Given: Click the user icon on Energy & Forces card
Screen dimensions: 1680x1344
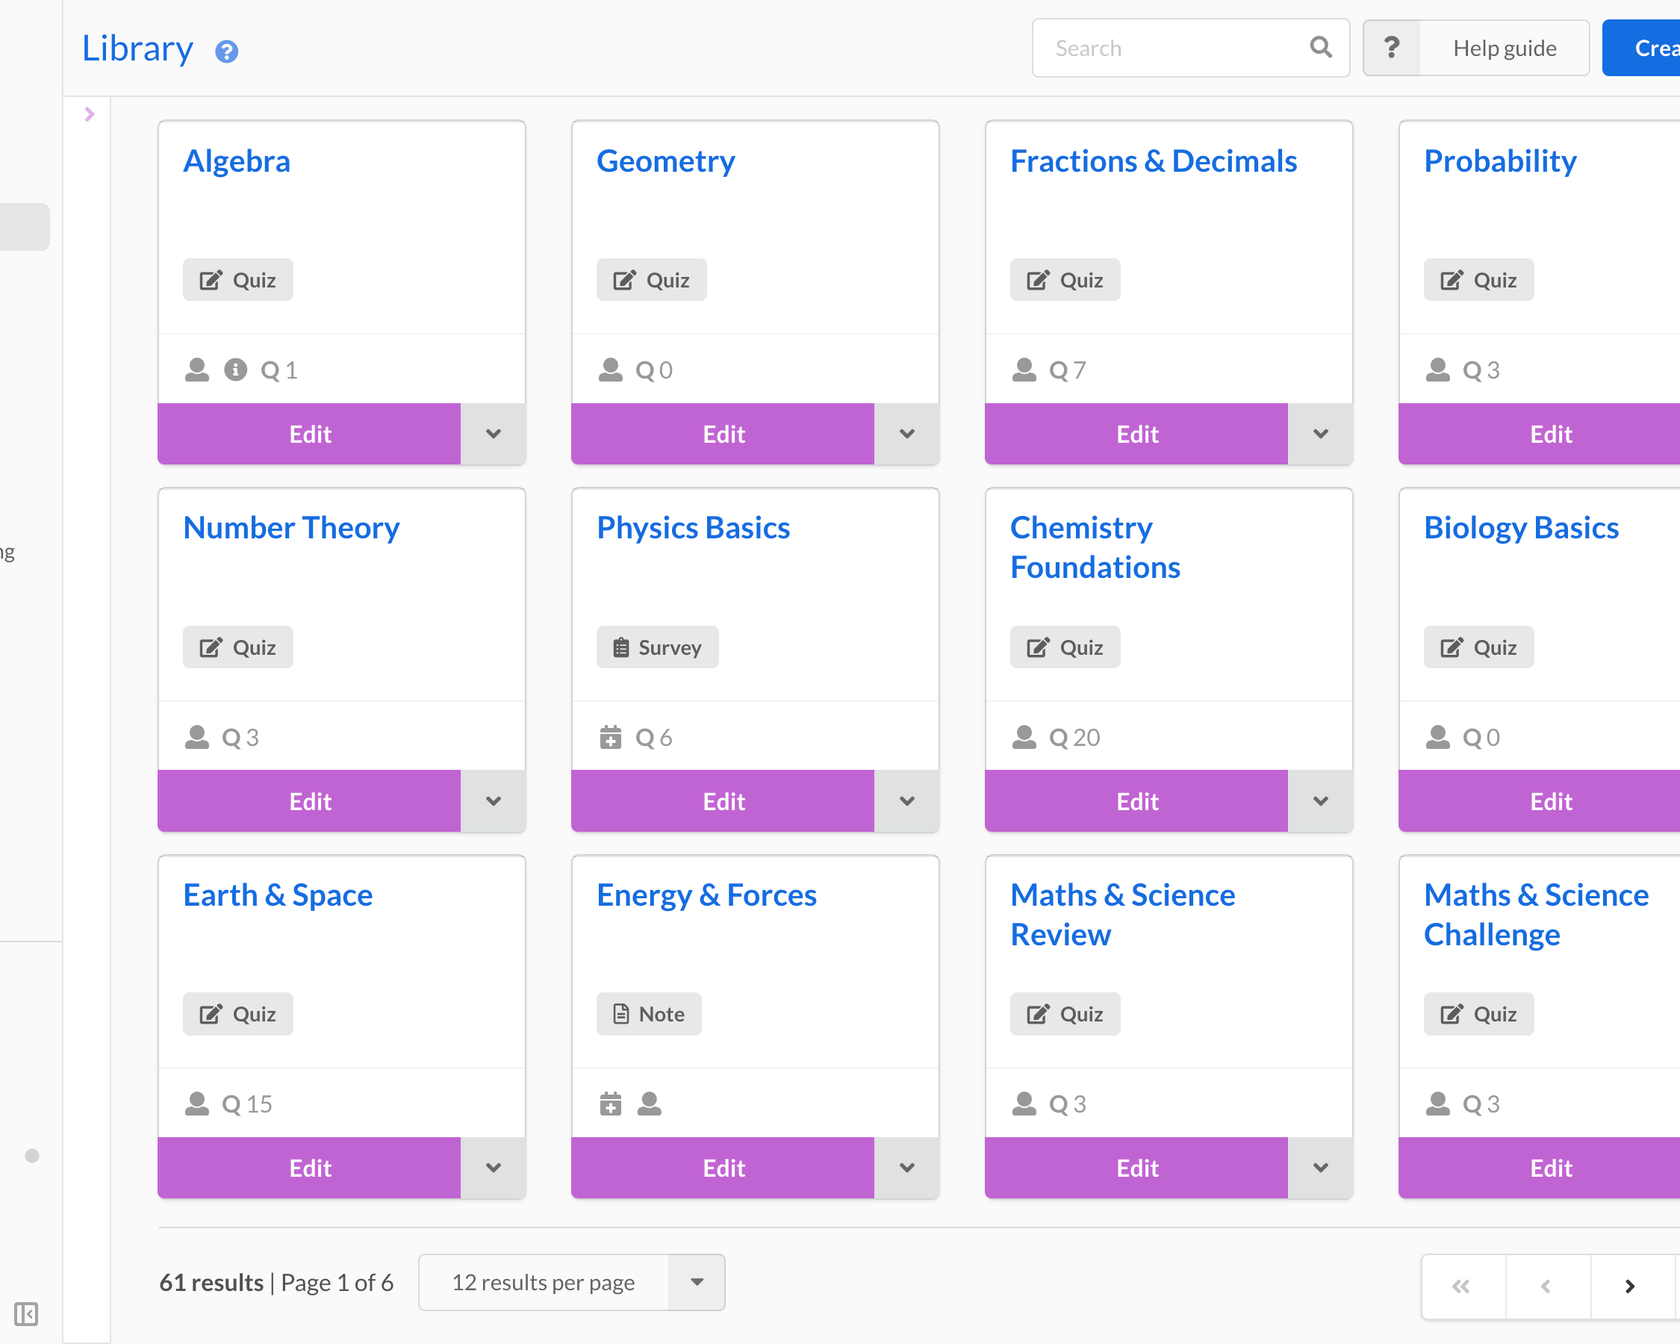Looking at the screenshot, I should pos(650,1104).
